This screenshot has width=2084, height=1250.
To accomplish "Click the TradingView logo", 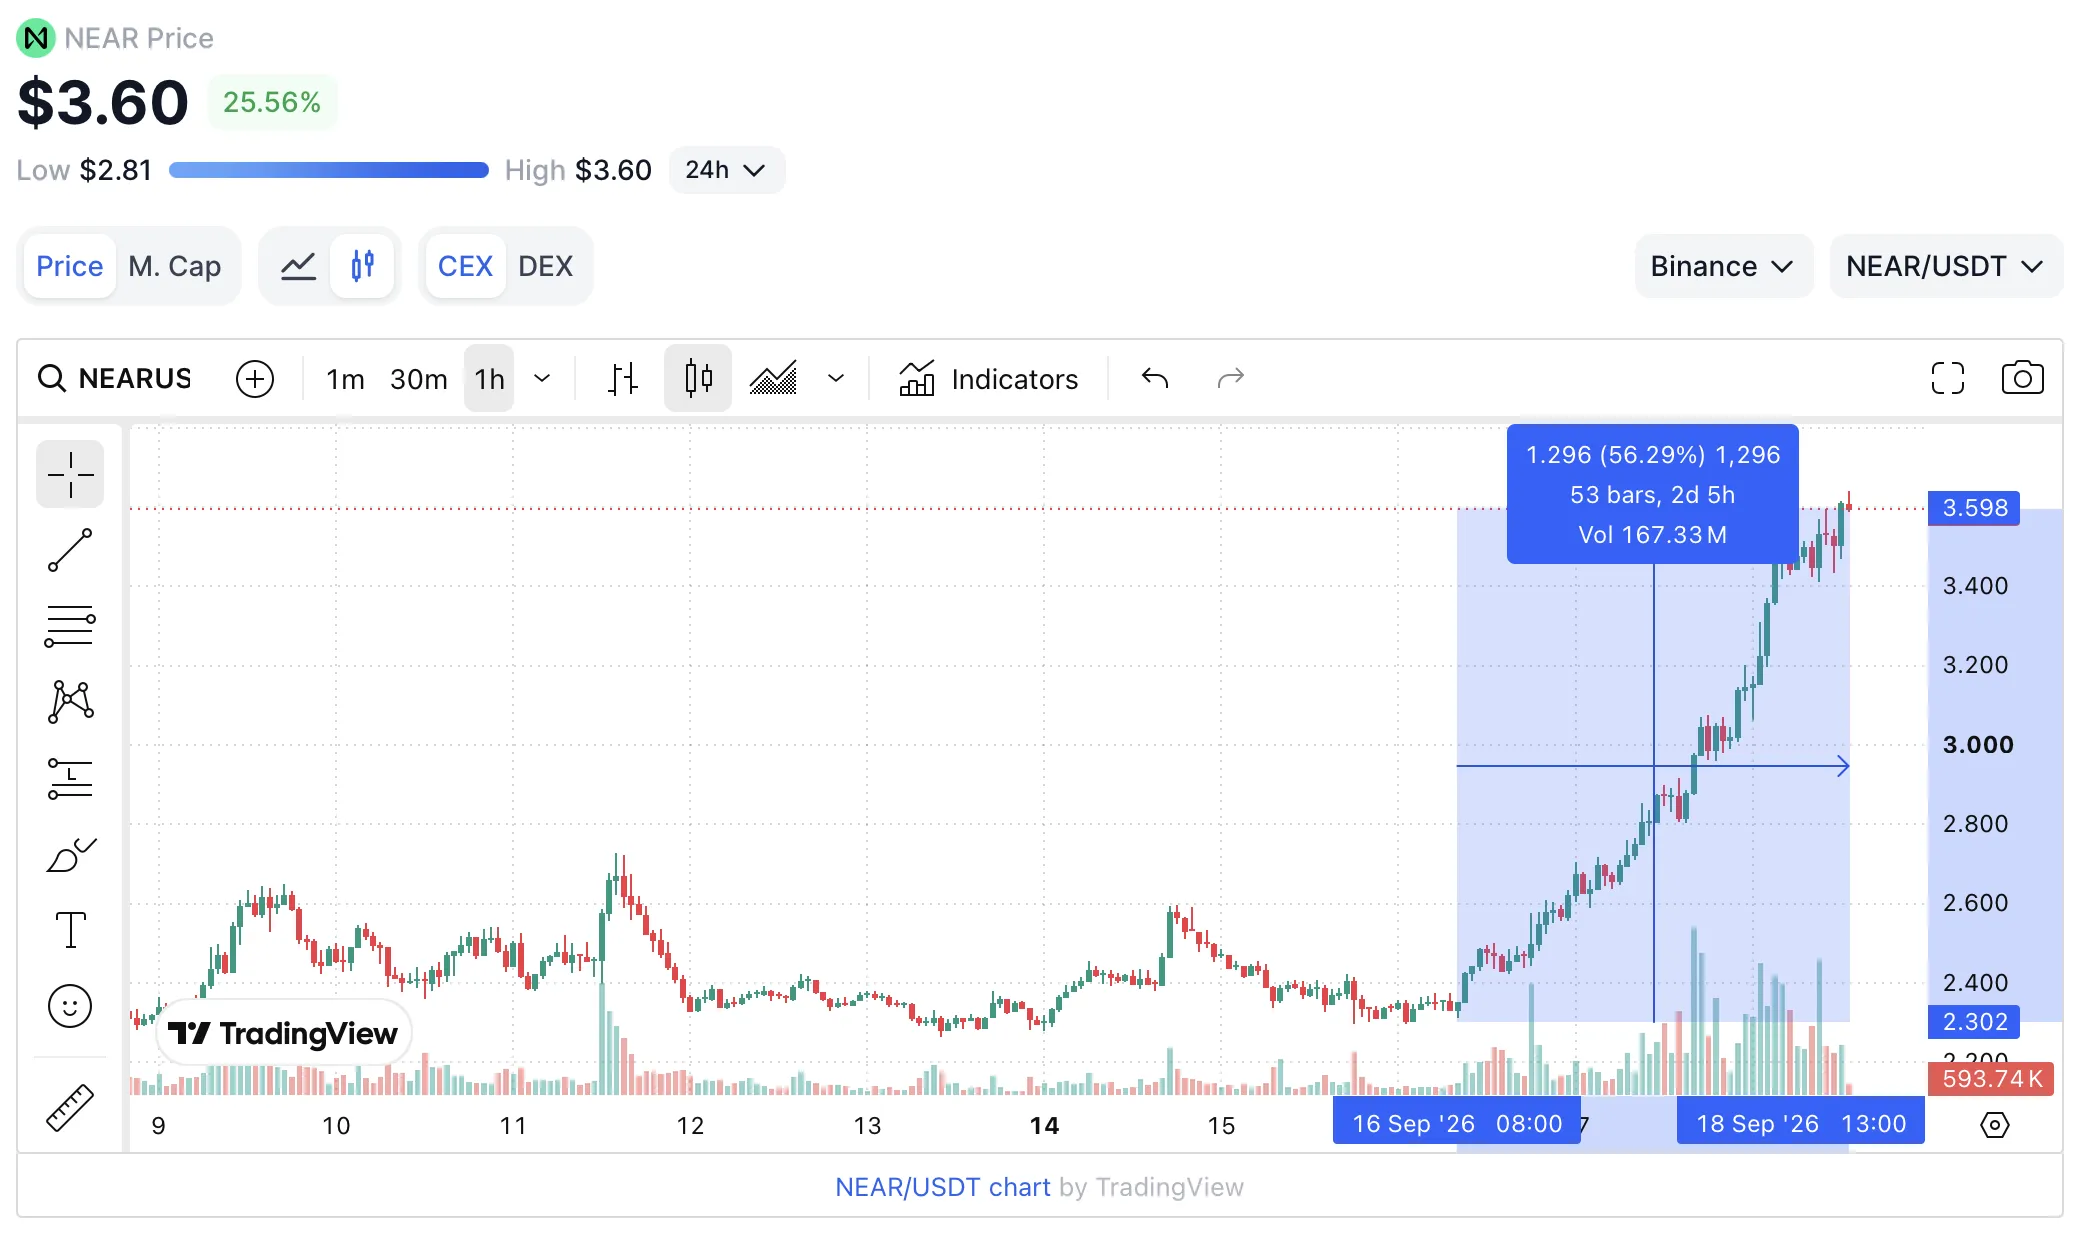I will (284, 1033).
